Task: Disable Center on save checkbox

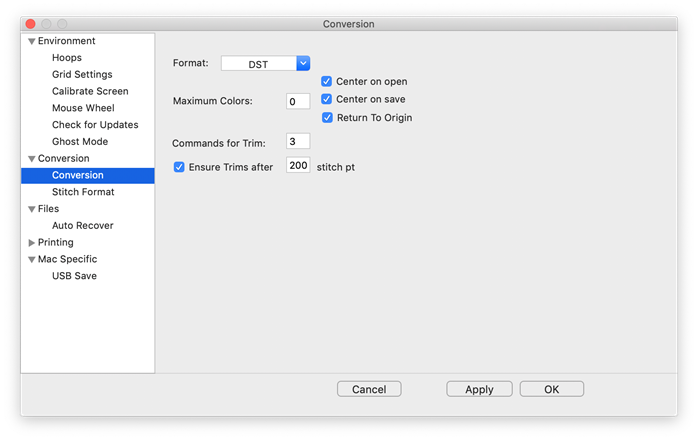Action: click(x=327, y=99)
